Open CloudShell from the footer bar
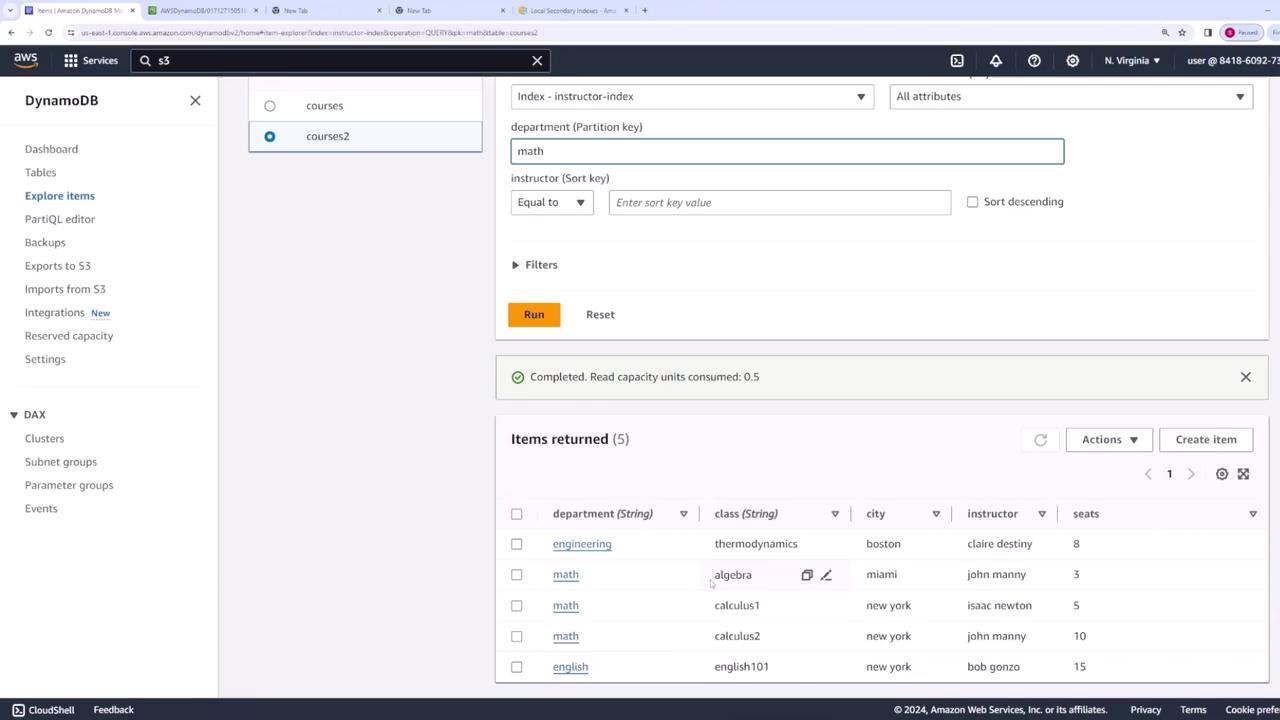 pos(43,710)
